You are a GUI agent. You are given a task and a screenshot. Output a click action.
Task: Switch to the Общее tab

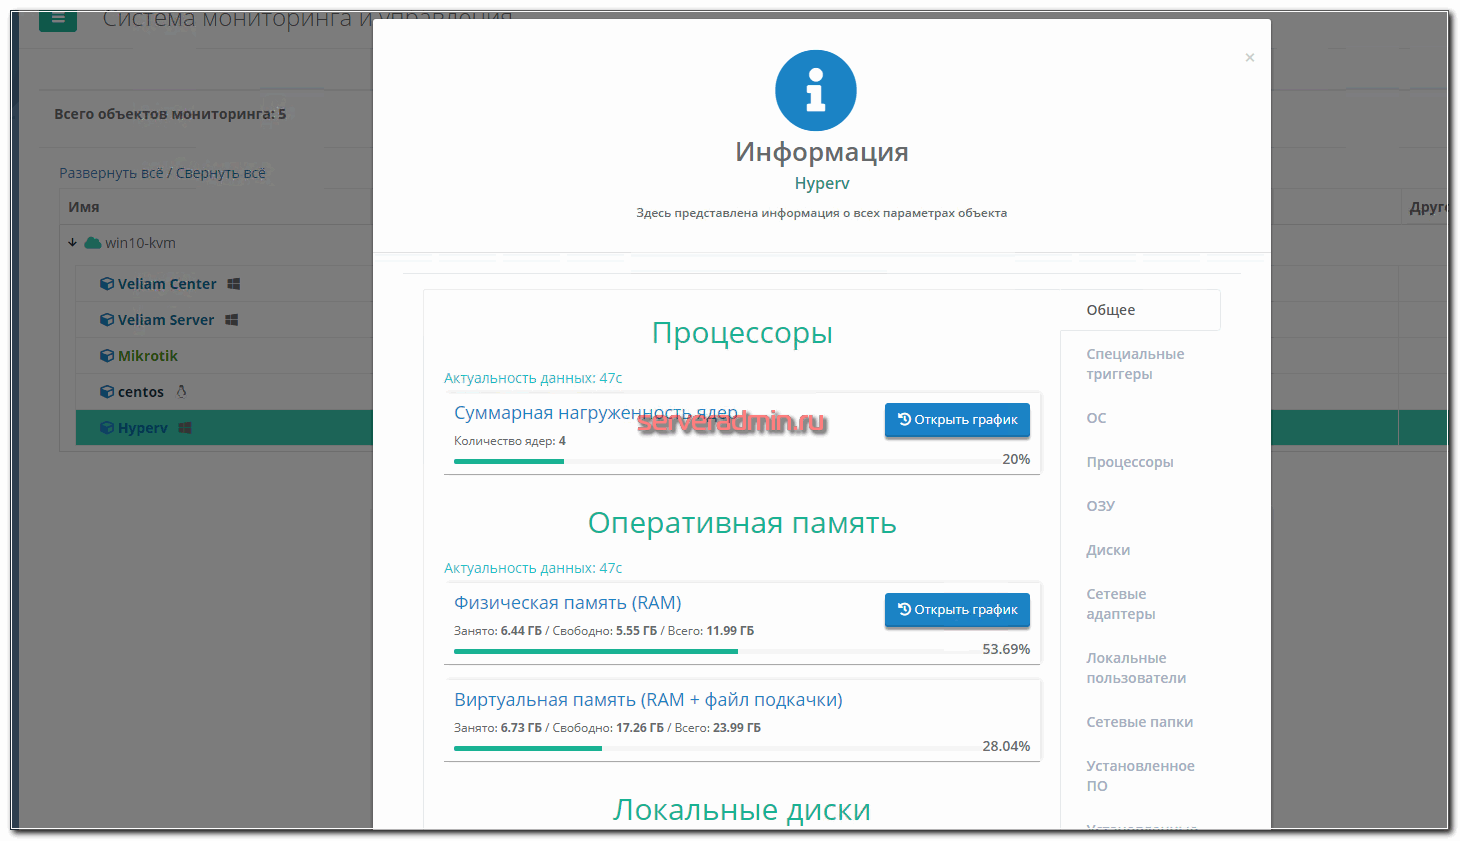pyautogui.click(x=1111, y=310)
